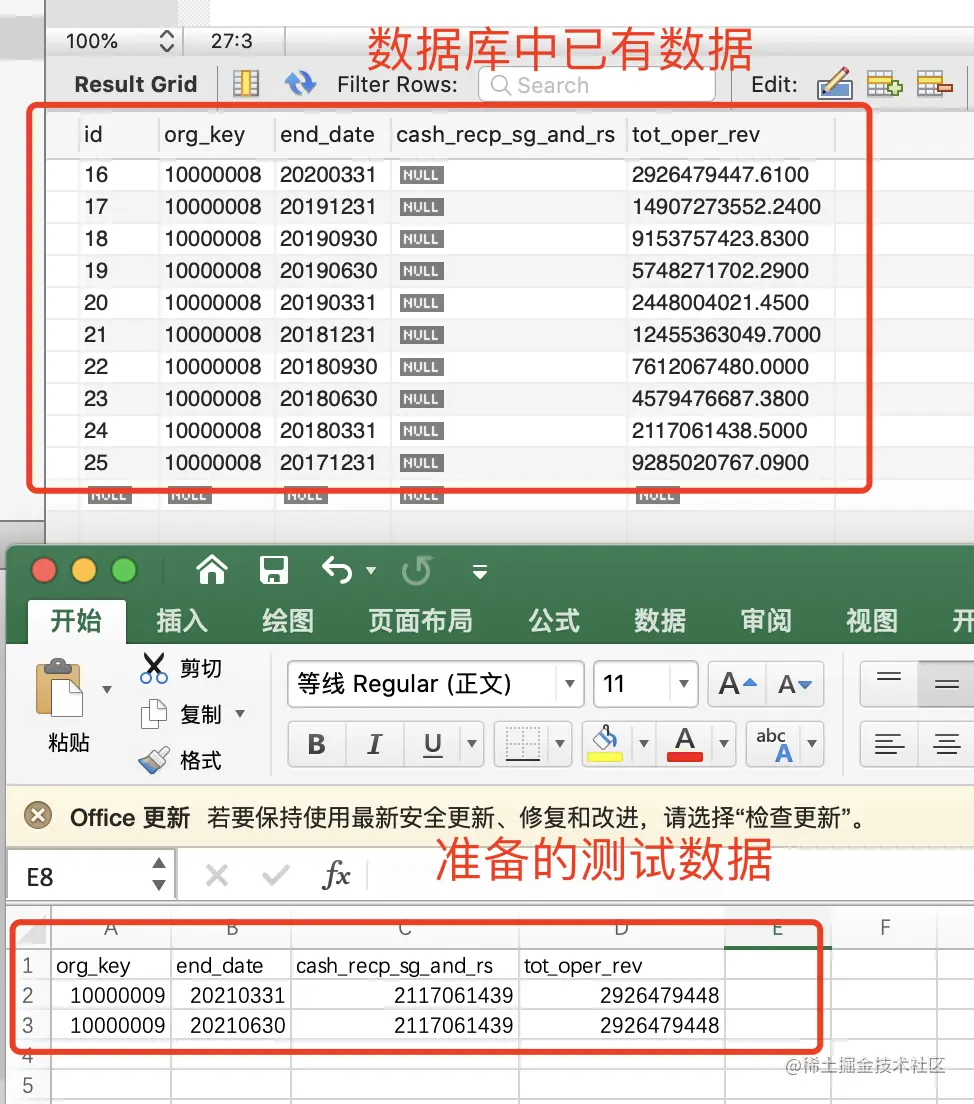Align text left

(x=889, y=744)
